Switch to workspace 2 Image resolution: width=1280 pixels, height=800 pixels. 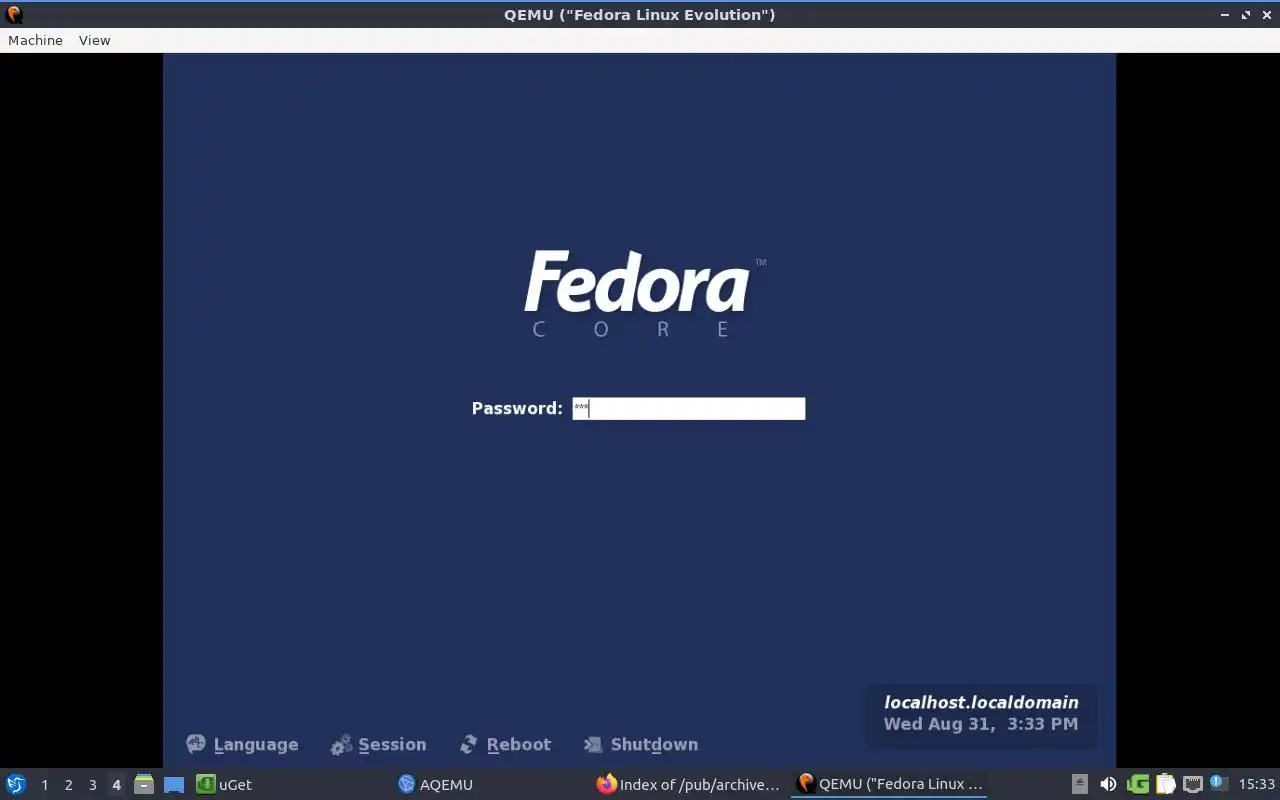coord(68,785)
